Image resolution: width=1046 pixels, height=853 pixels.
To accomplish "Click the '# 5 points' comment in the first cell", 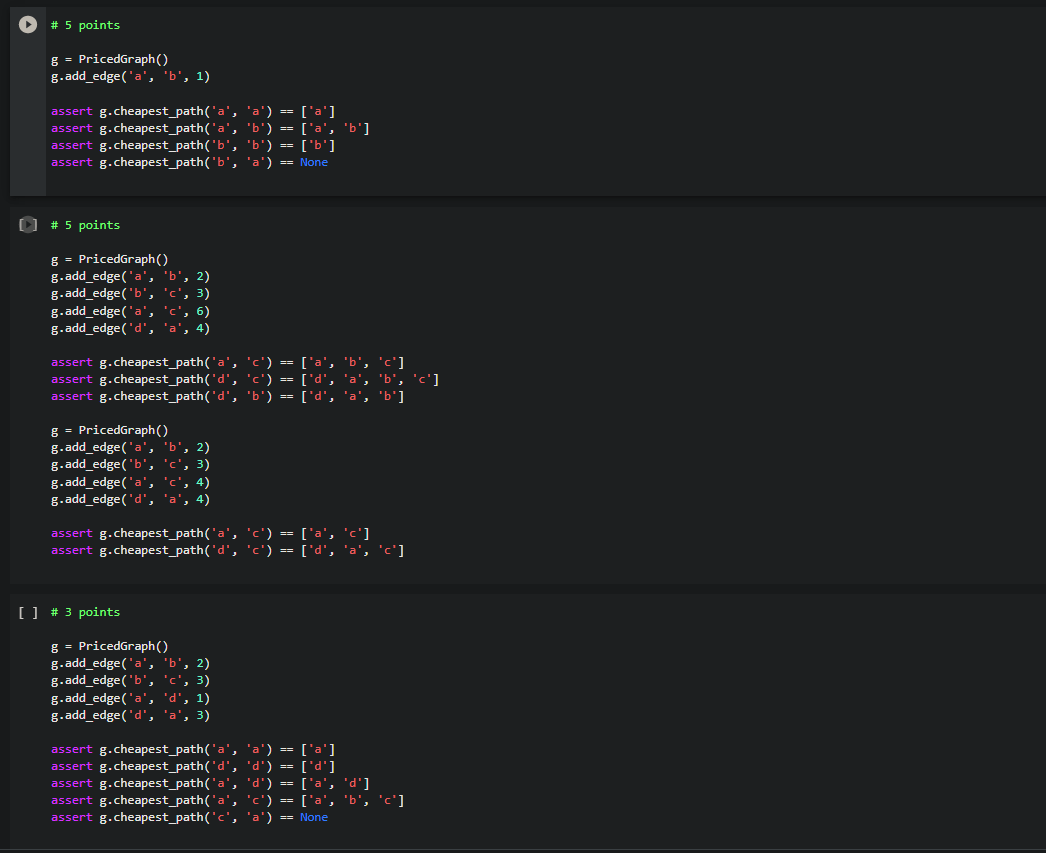I will tap(85, 25).
